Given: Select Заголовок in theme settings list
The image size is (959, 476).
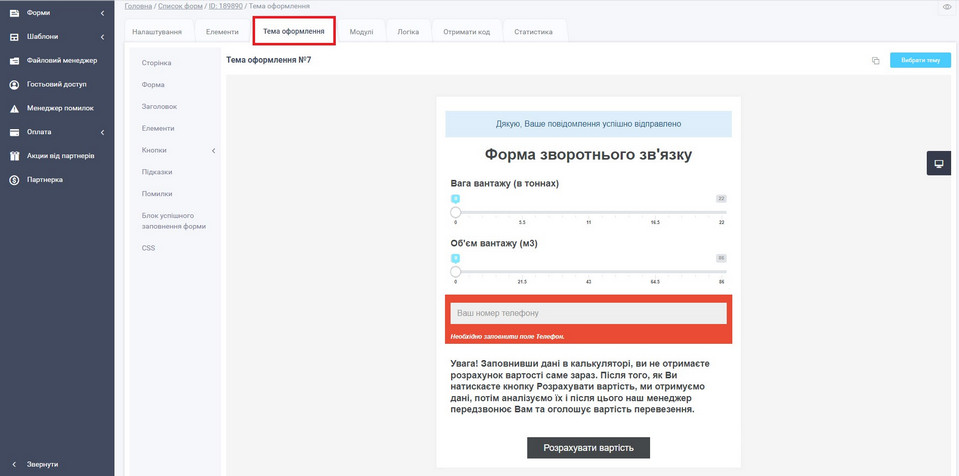Looking at the screenshot, I should tap(159, 106).
